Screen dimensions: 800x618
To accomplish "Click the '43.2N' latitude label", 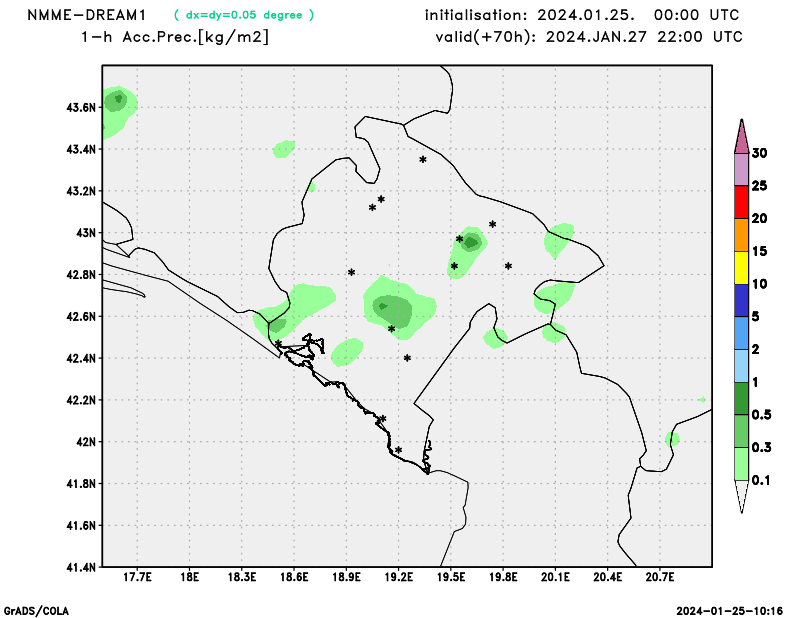I will 81,191.
